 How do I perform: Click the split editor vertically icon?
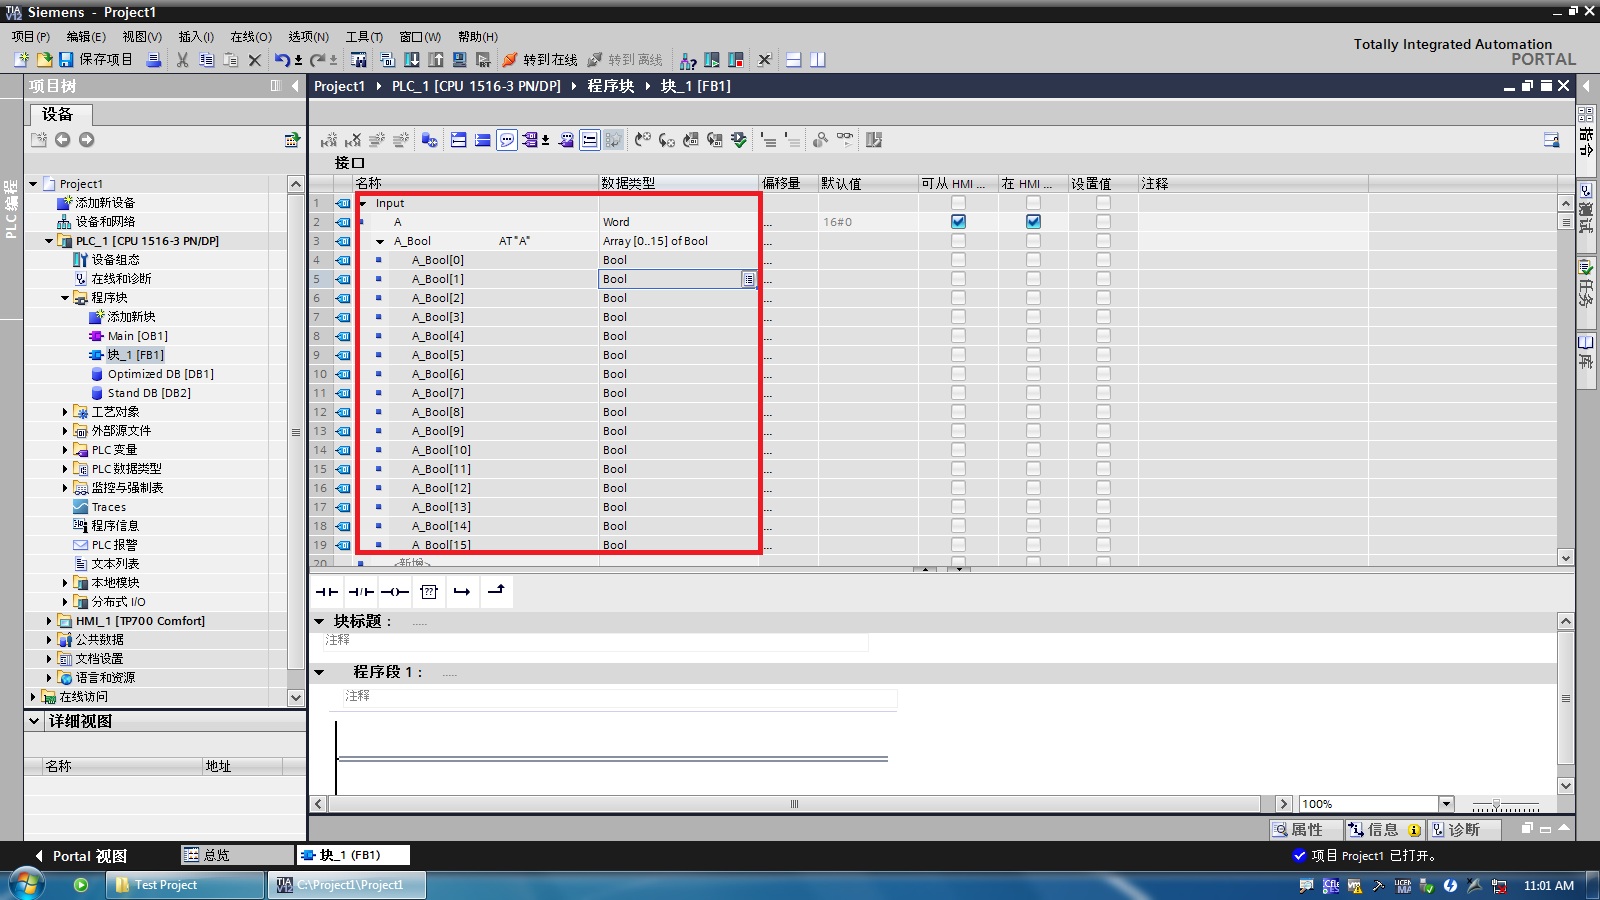tap(818, 60)
